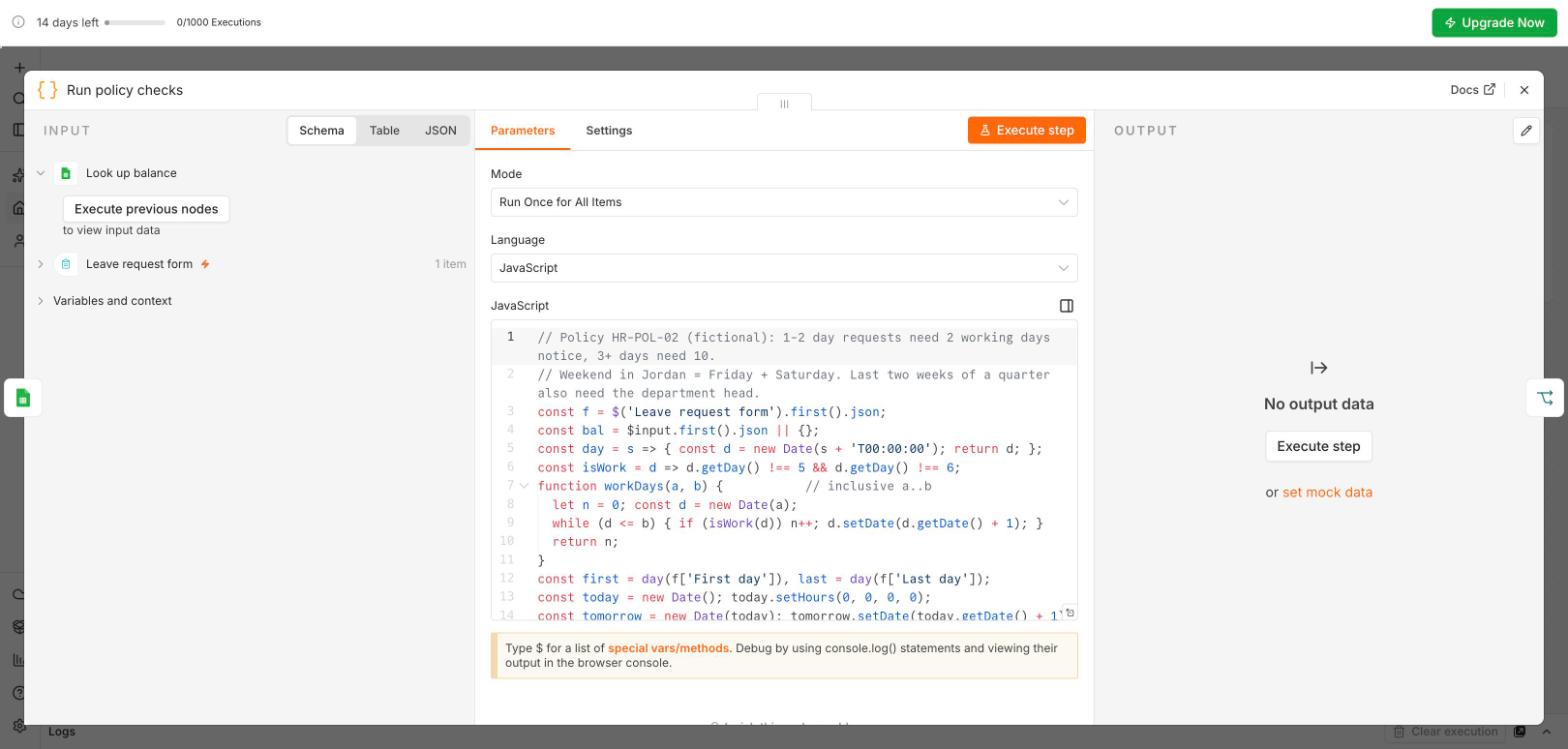1568x749 pixels.
Task: Click the pencil edit output icon
Action: tap(1526, 131)
